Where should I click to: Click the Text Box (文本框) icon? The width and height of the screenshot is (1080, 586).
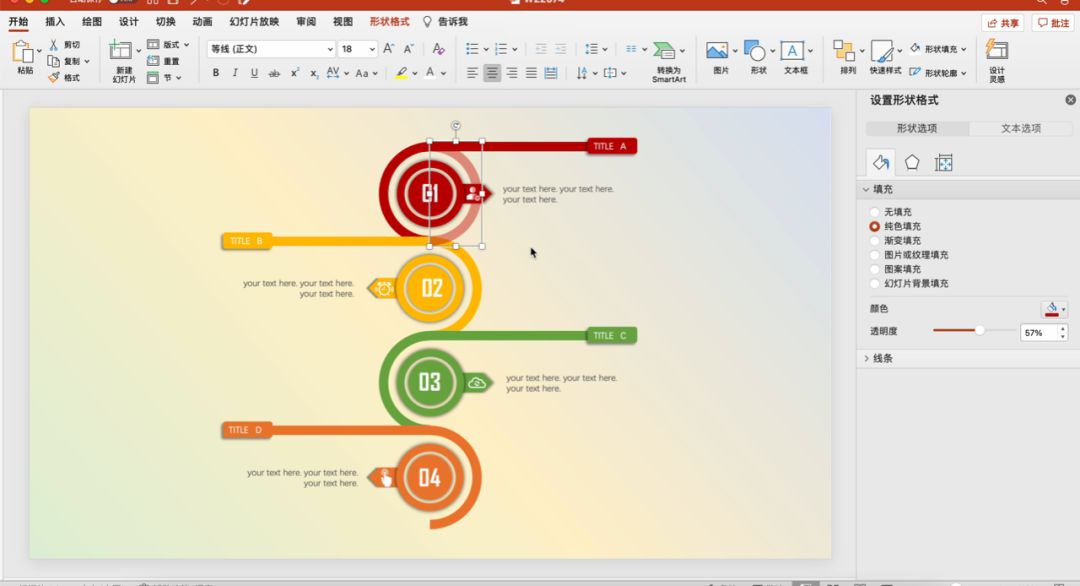pos(792,50)
